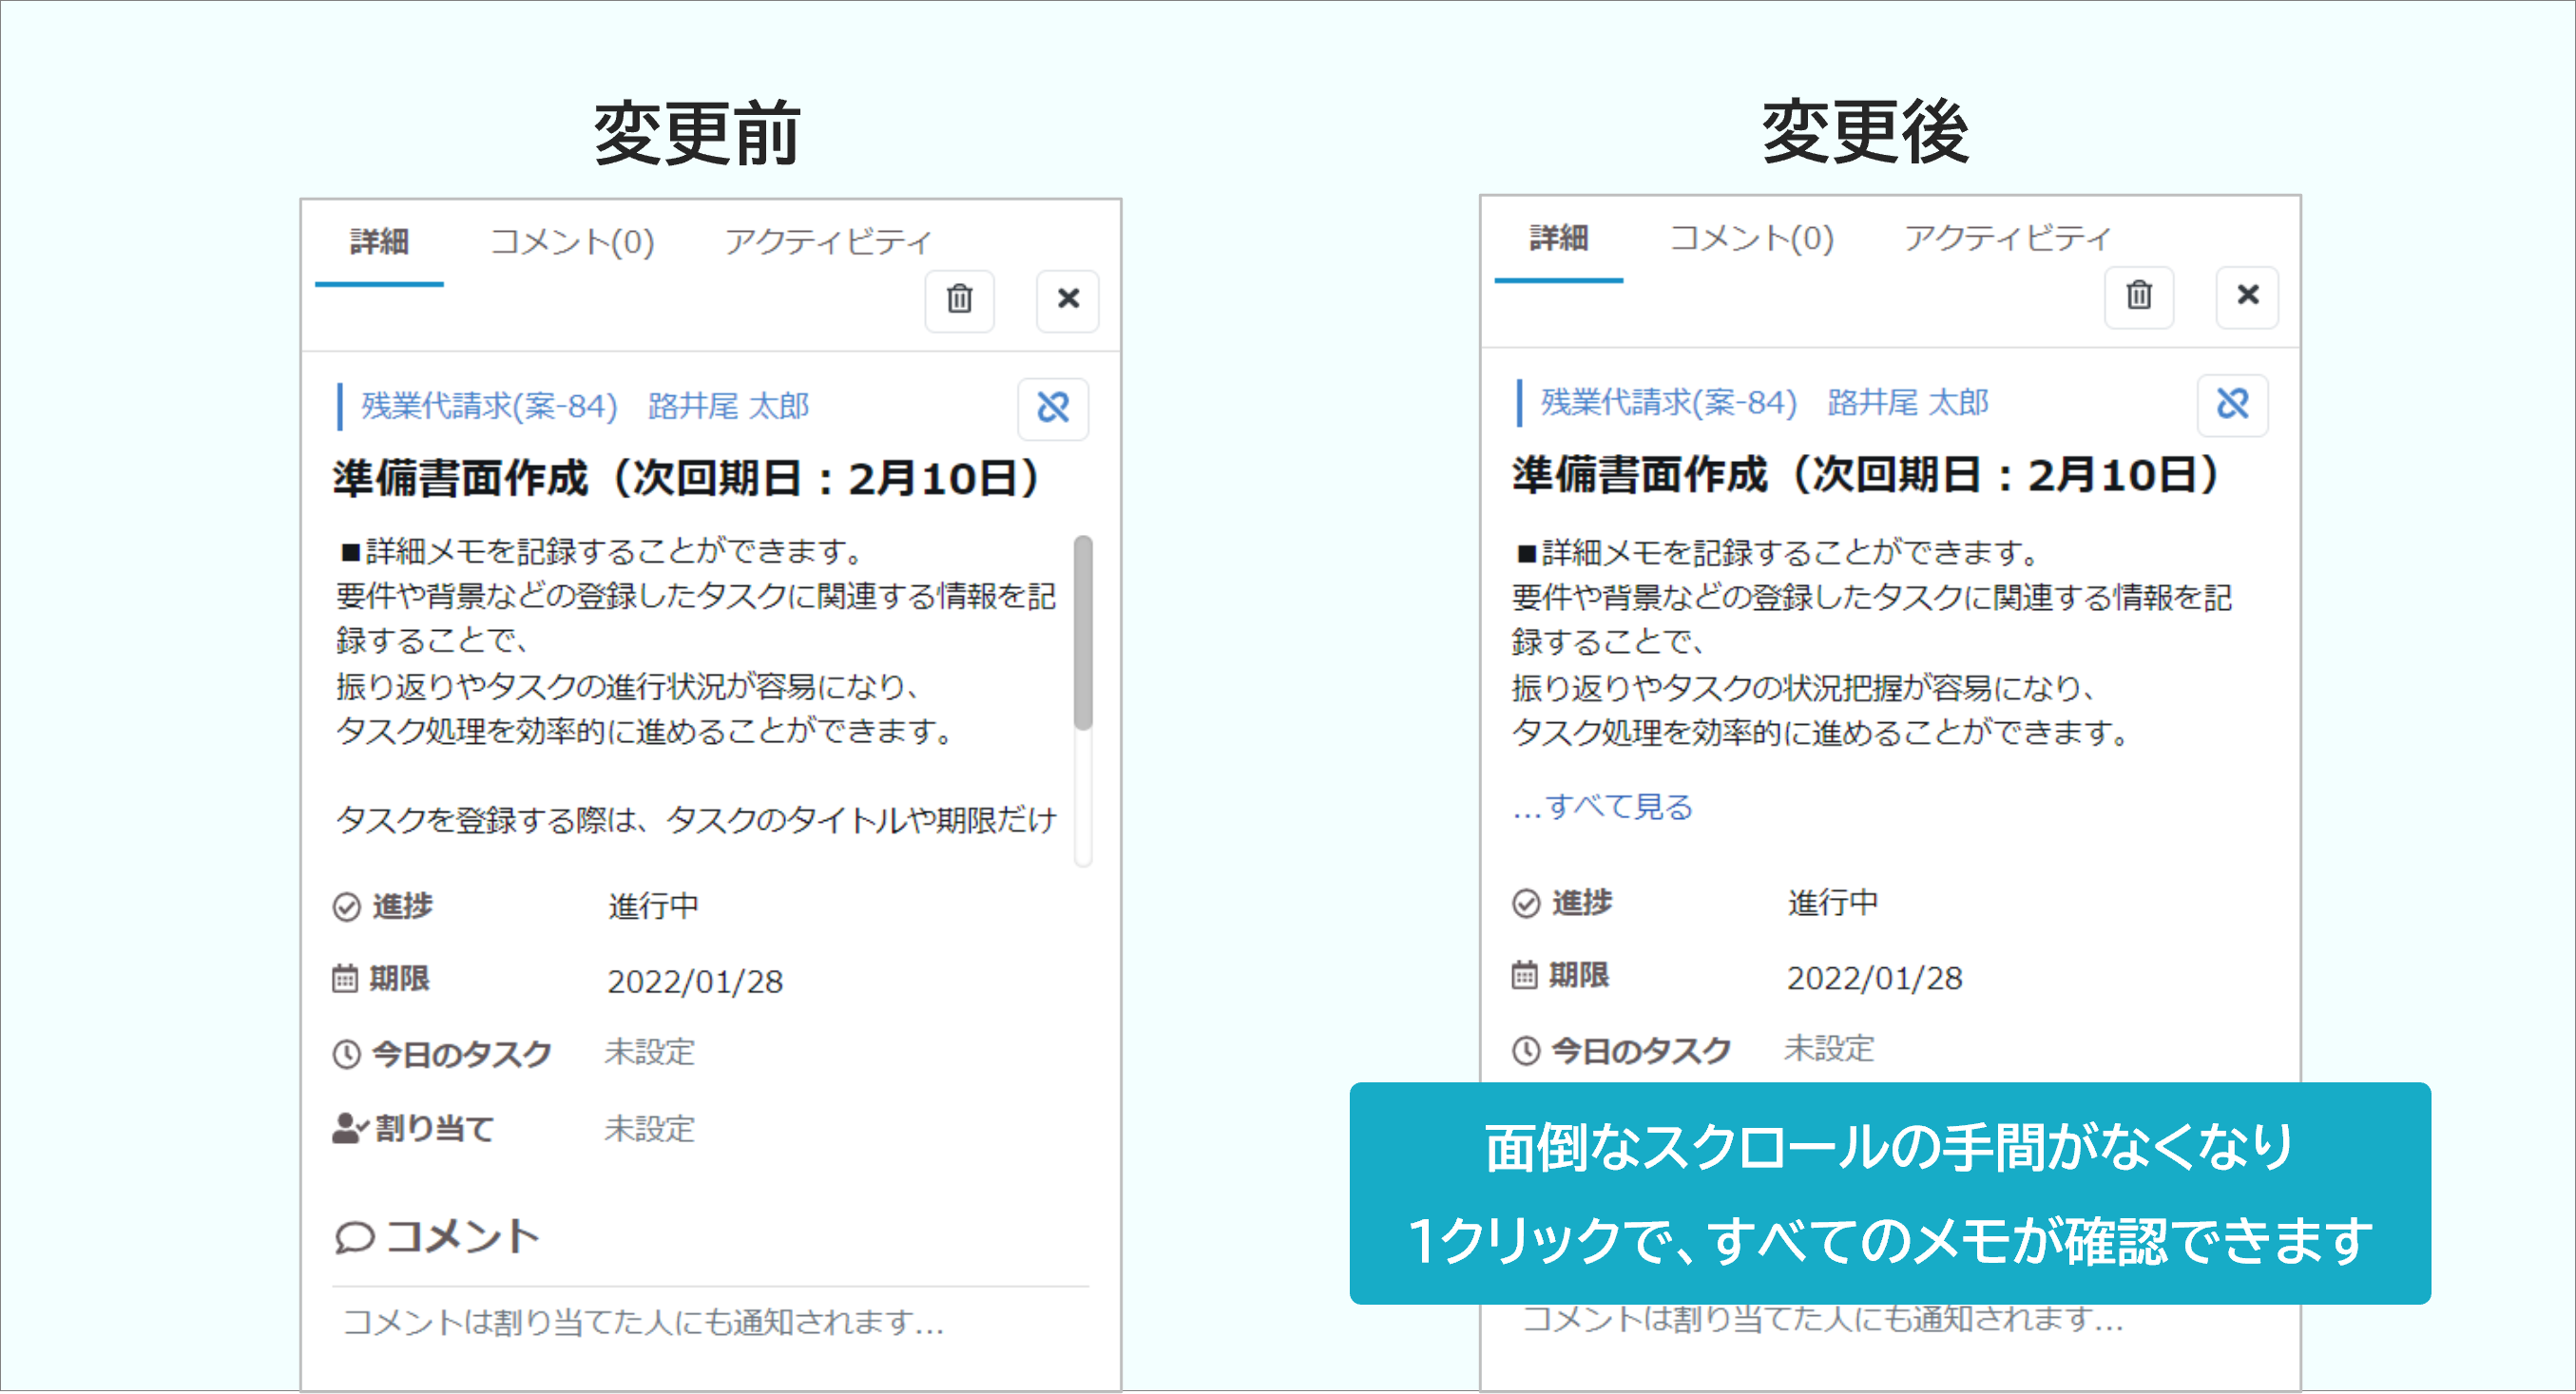Open コメント(0) tab in 変更前 panel
This screenshot has height=1394, width=2576.
click(x=572, y=242)
